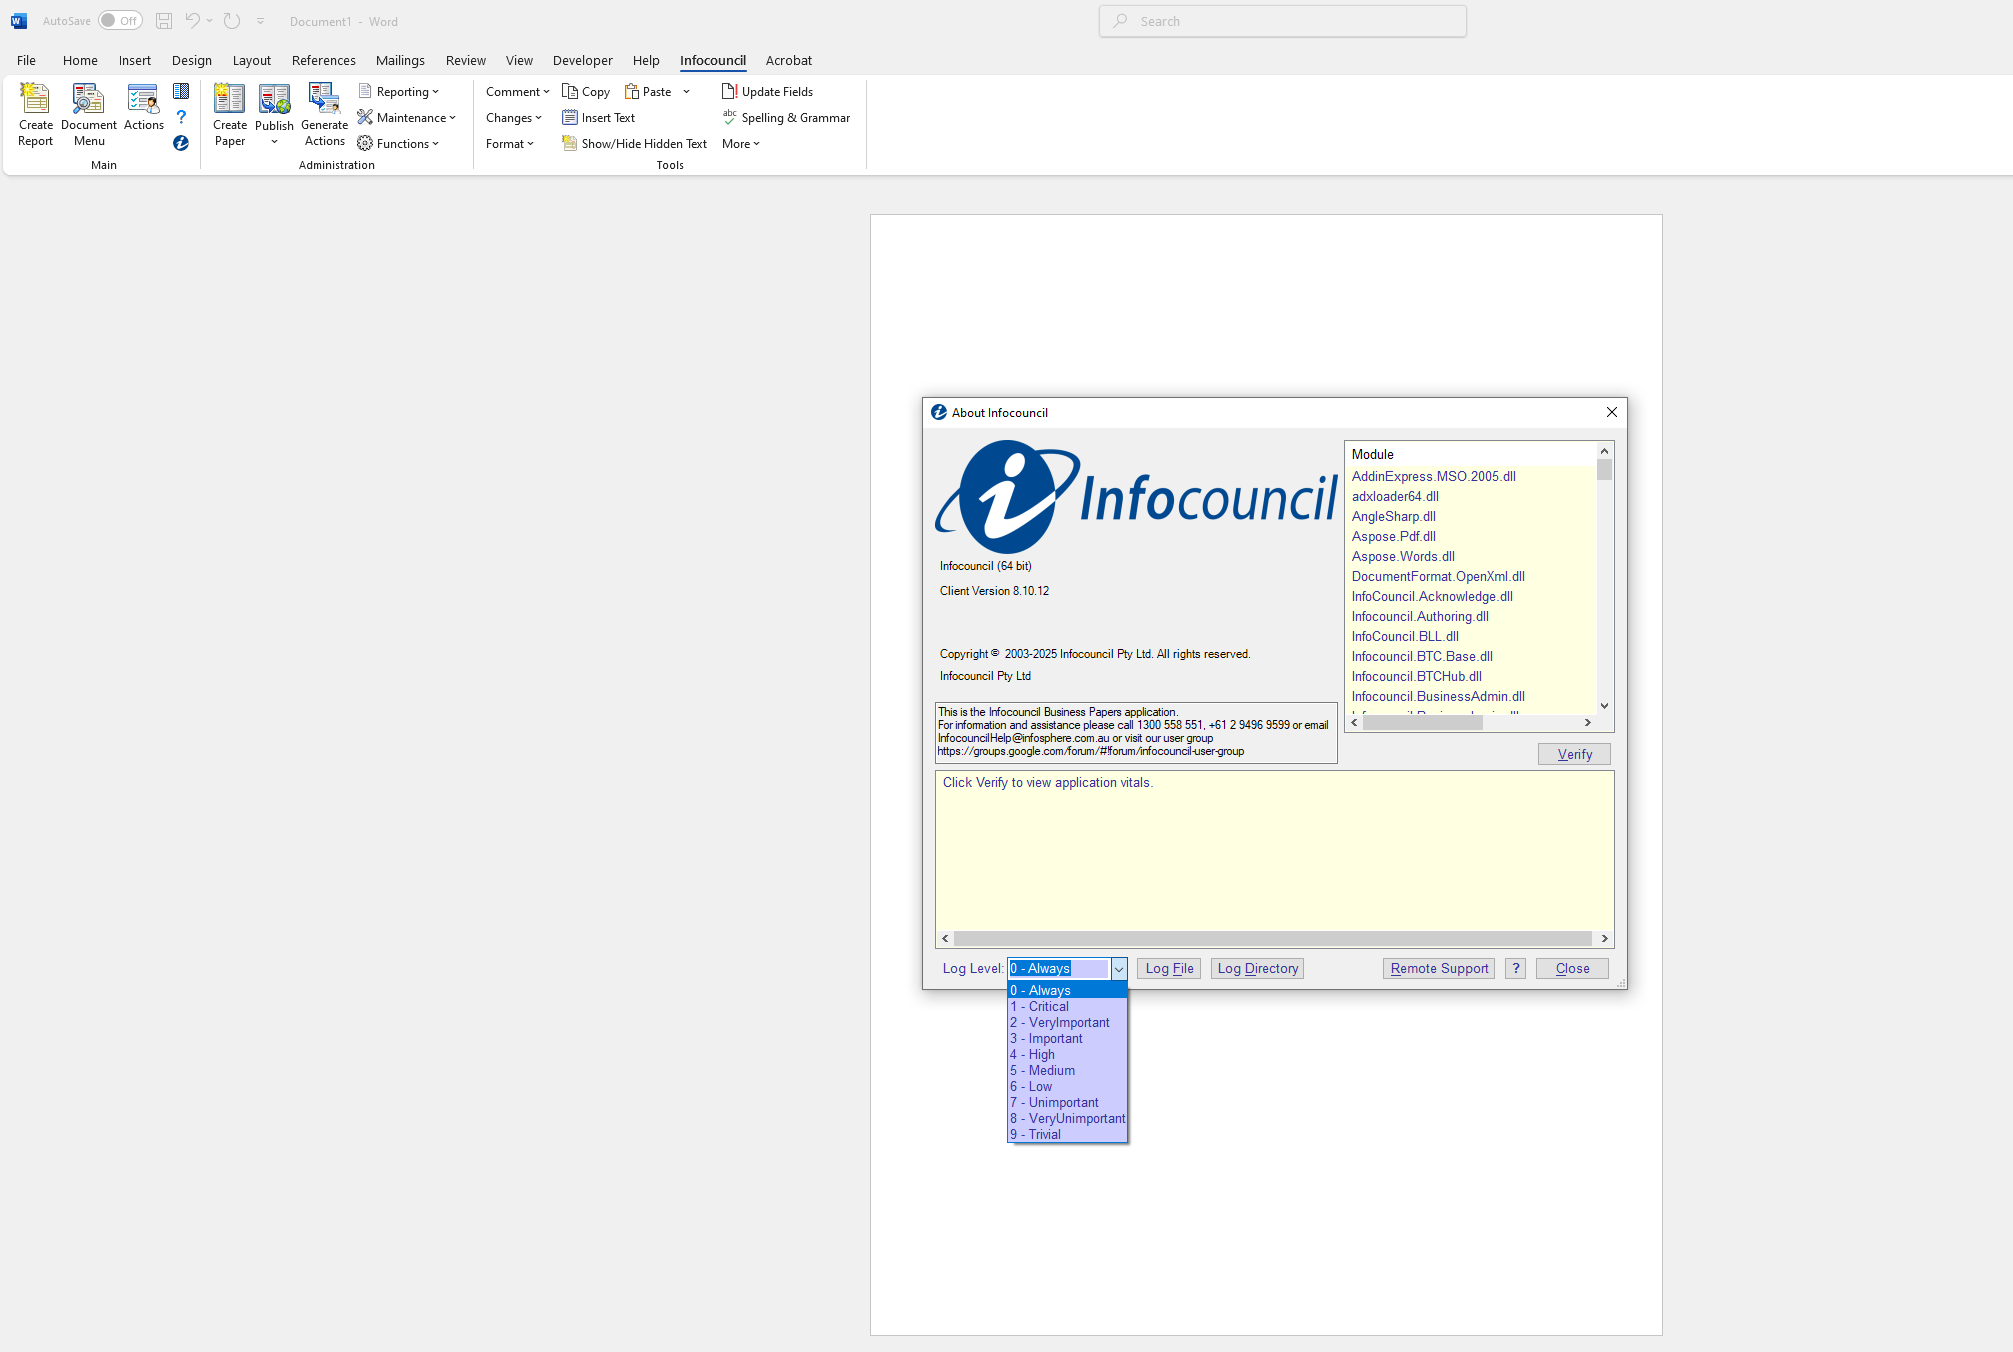The height and width of the screenshot is (1352, 2013).
Task: Select DocumentFormat.OpenXml.dll in Module list
Action: (x=1438, y=576)
